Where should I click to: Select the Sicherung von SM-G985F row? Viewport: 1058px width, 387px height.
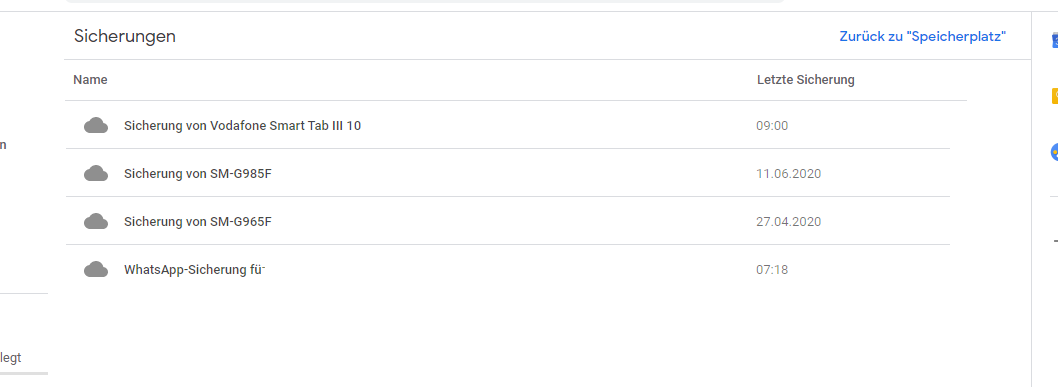[507, 173]
